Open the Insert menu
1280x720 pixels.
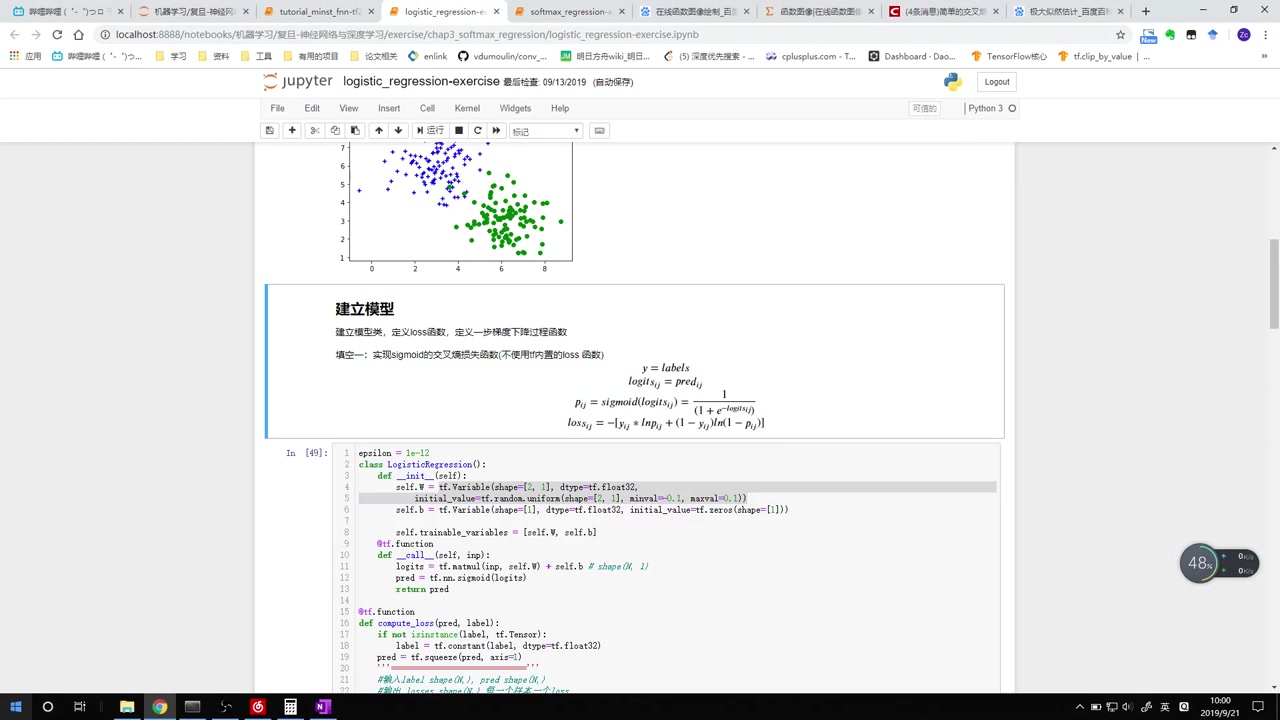point(389,108)
